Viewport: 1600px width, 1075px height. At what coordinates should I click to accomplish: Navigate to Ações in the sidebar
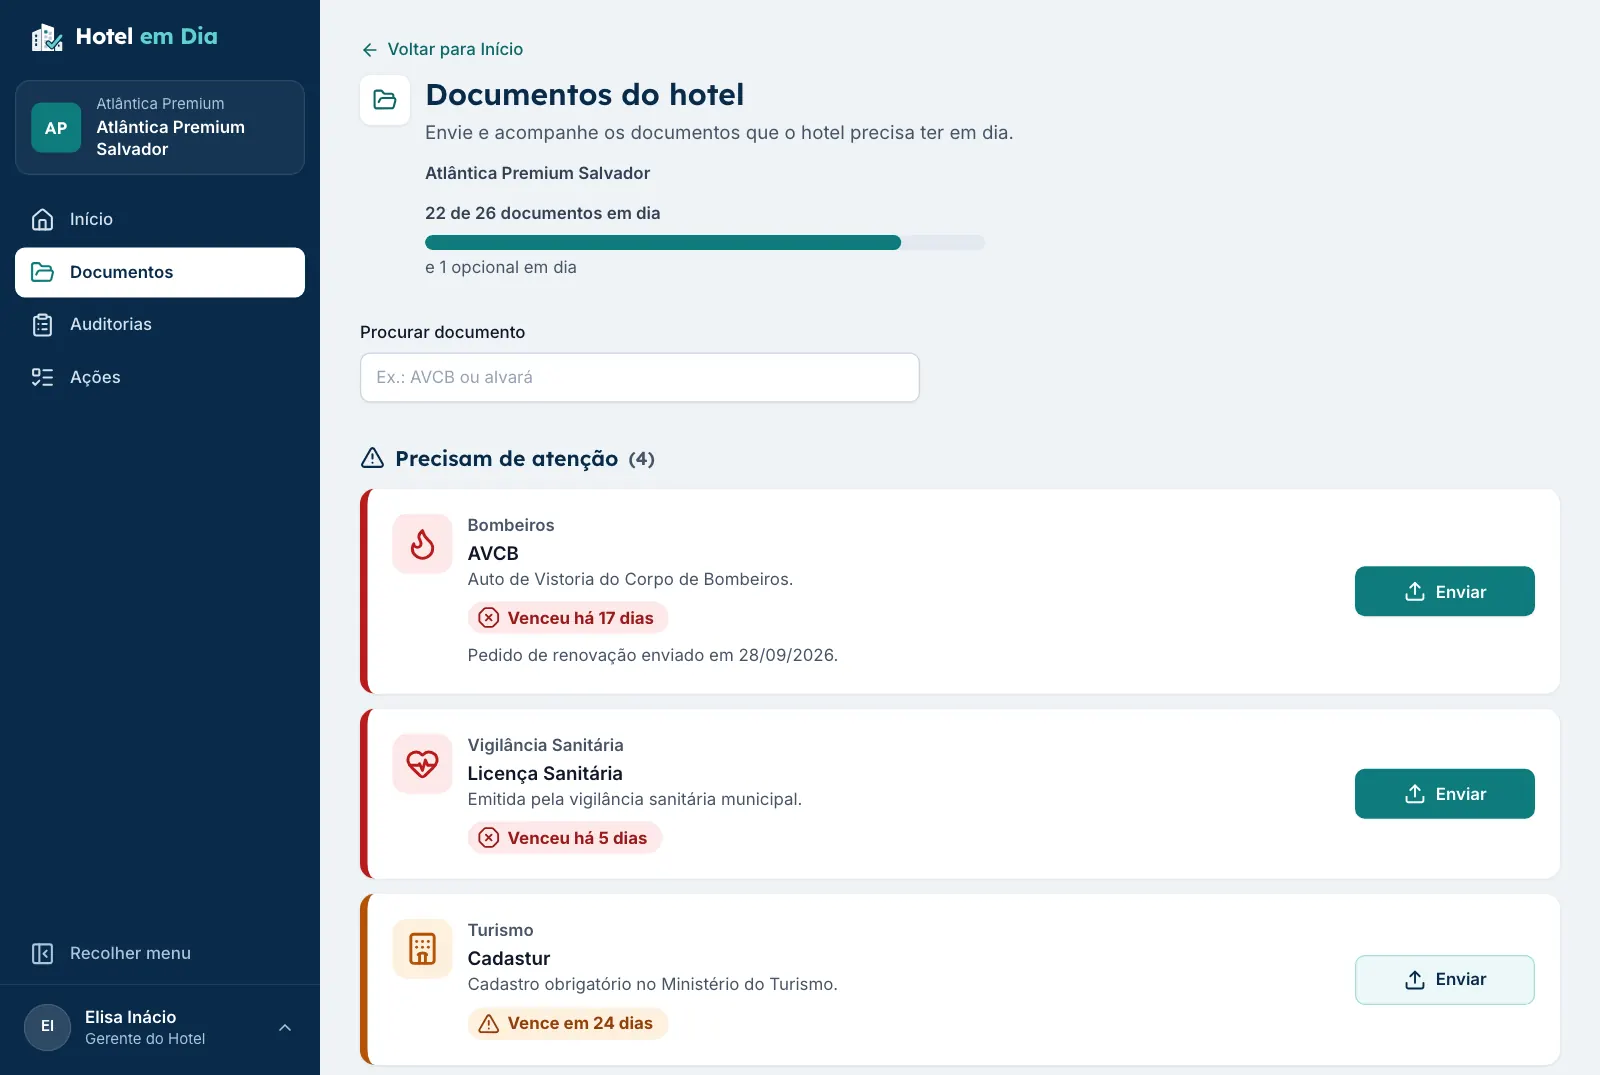coord(160,377)
